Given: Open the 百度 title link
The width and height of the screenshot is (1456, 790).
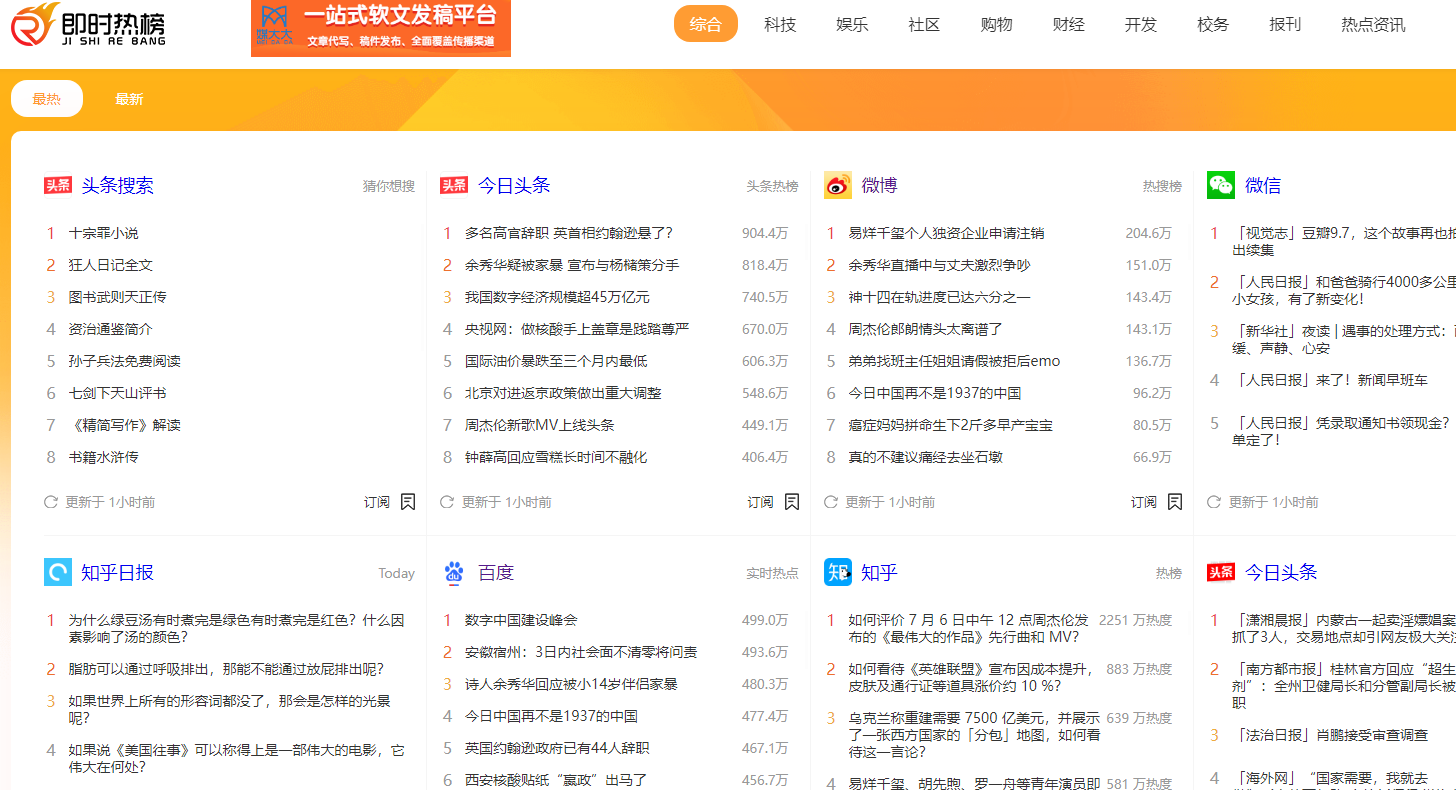Looking at the screenshot, I should pyautogui.click(x=496, y=572).
